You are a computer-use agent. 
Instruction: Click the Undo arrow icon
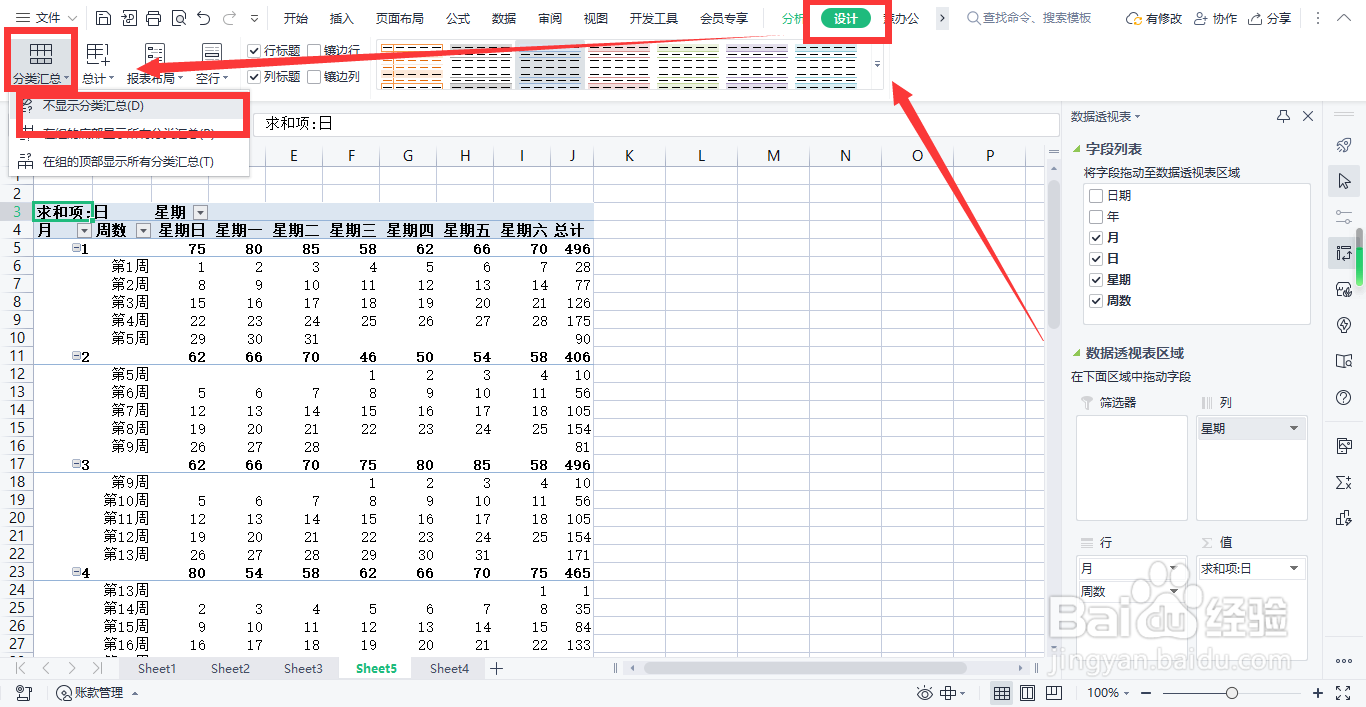(204, 18)
